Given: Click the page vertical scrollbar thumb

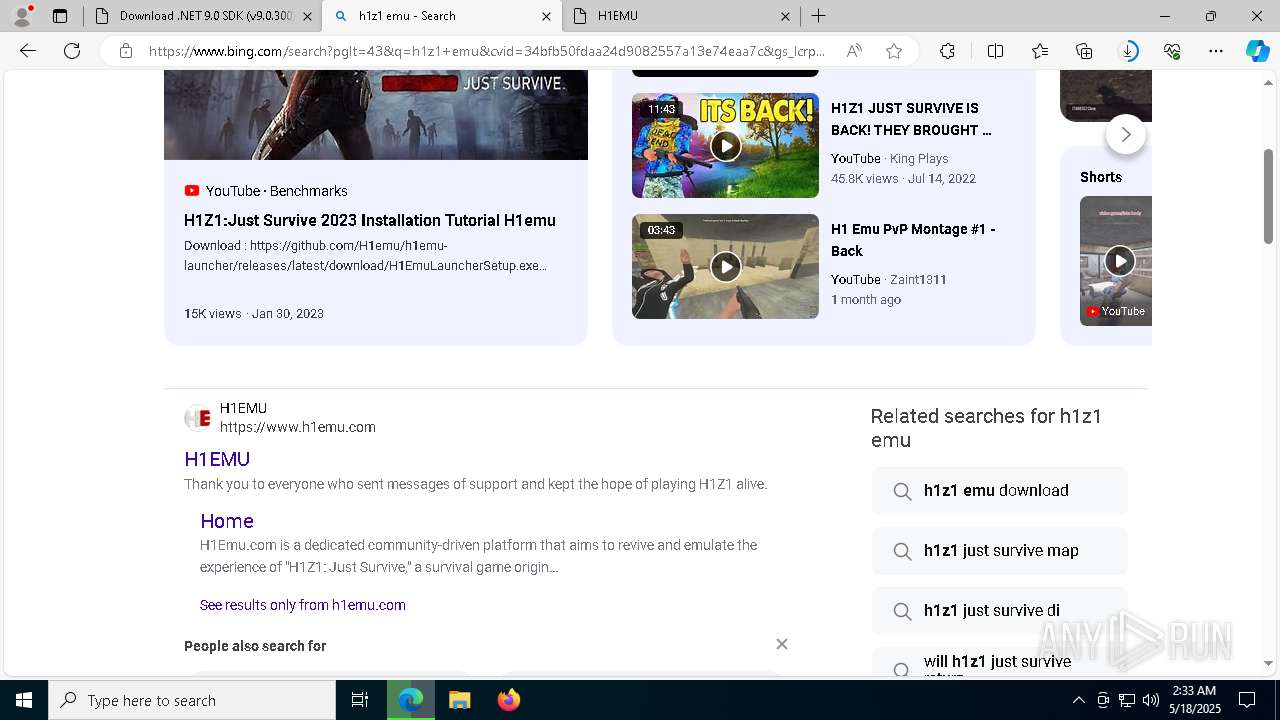Looking at the screenshot, I should pos(1269,196).
